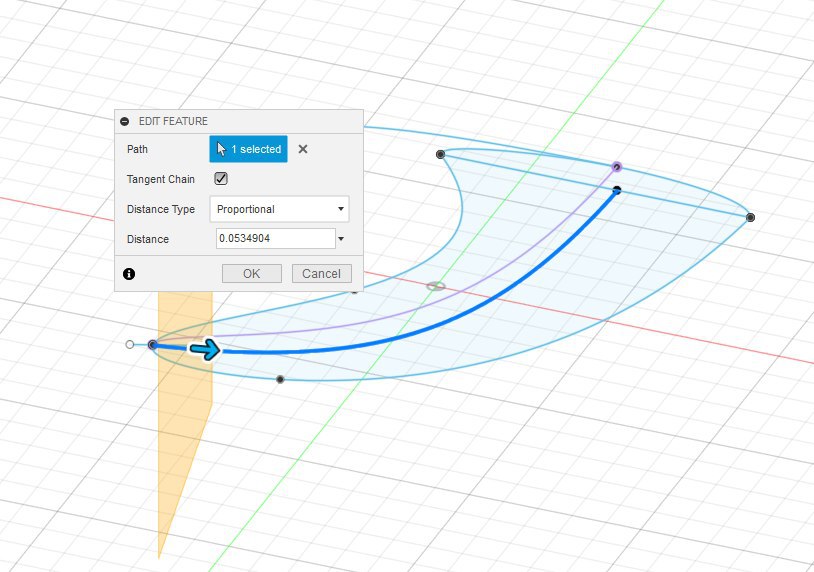
Task: Open the Distance Type dropdown
Action: tap(279, 209)
